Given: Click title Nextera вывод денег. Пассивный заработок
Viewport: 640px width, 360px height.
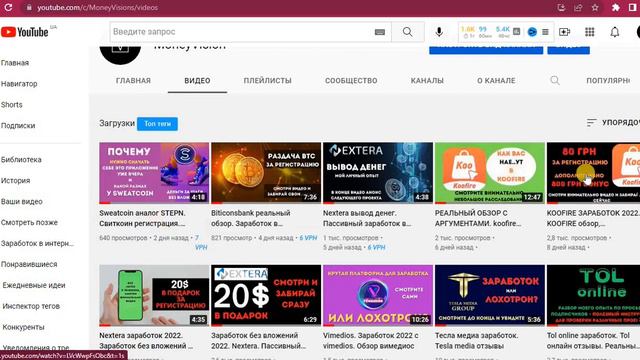Looking at the screenshot, I should 367,218.
